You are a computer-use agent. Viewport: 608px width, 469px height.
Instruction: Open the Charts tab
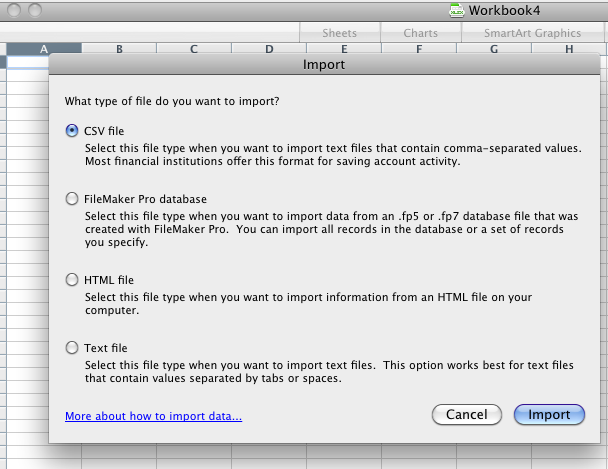421,33
